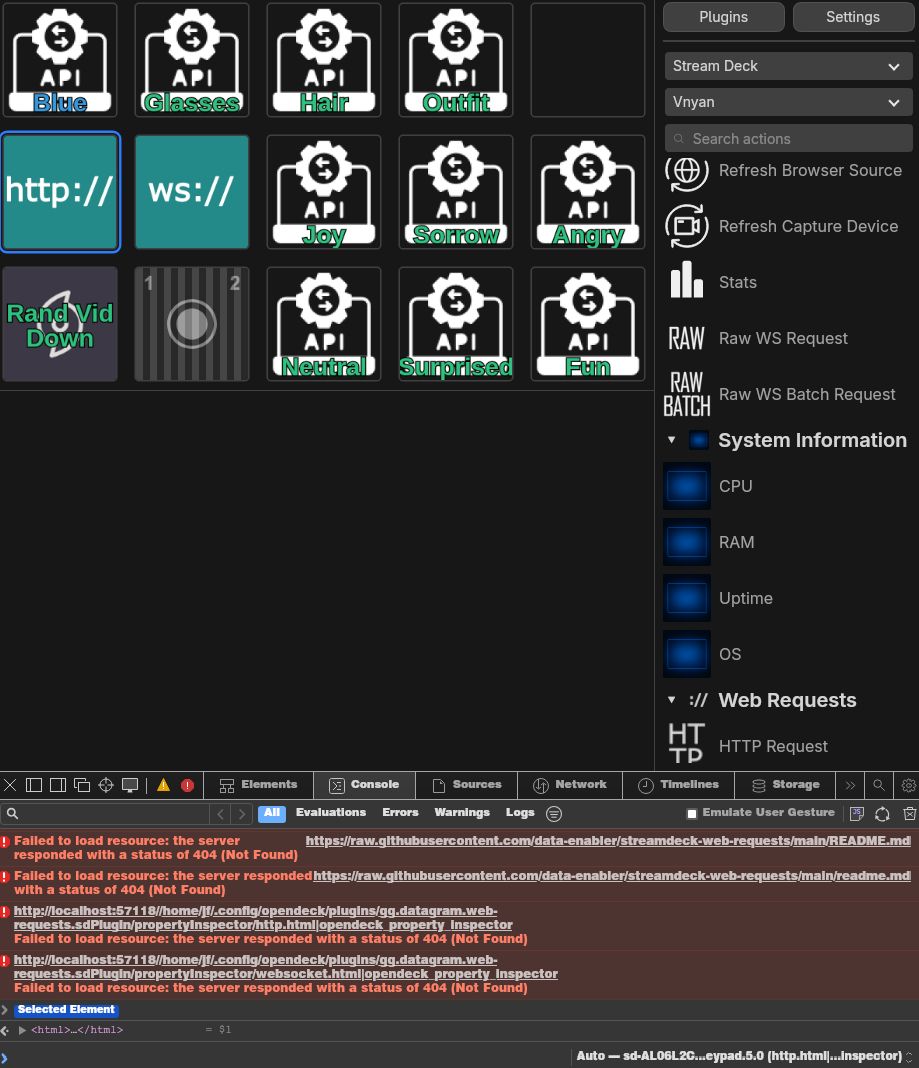Filter console by Evaluations
This screenshot has width=919, height=1068.
pos(330,813)
